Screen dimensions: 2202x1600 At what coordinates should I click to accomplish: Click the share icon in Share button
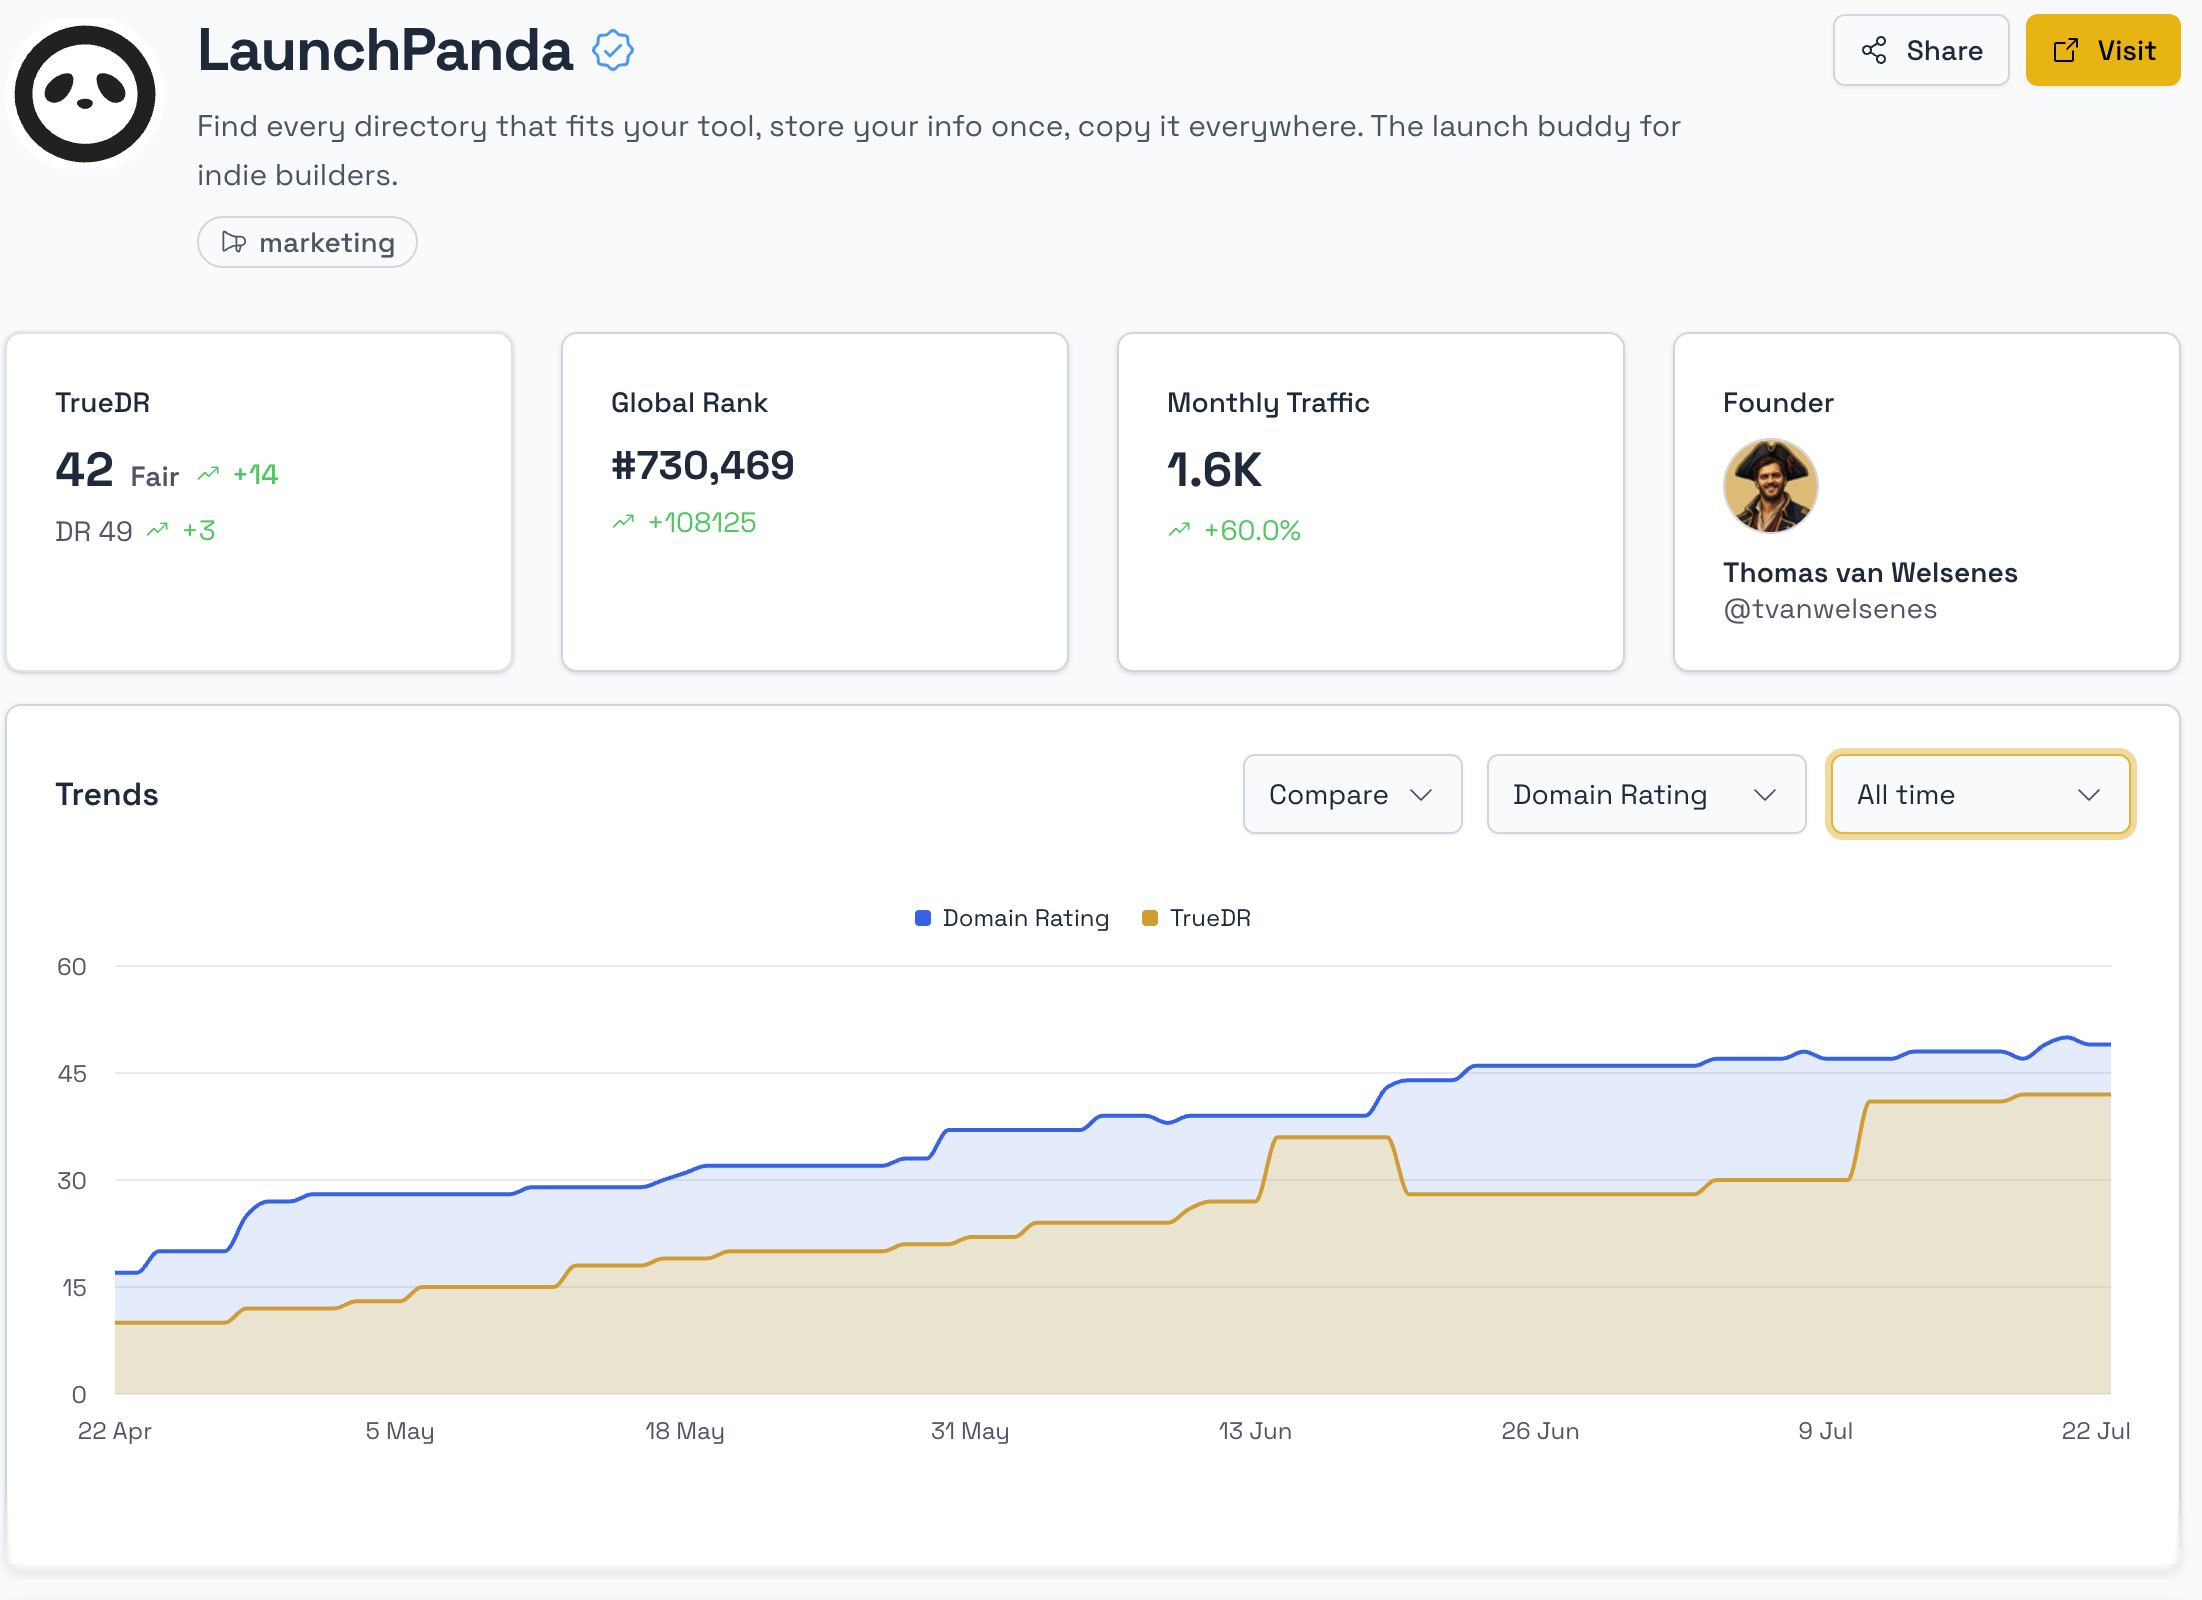click(x=1874, y=51)
